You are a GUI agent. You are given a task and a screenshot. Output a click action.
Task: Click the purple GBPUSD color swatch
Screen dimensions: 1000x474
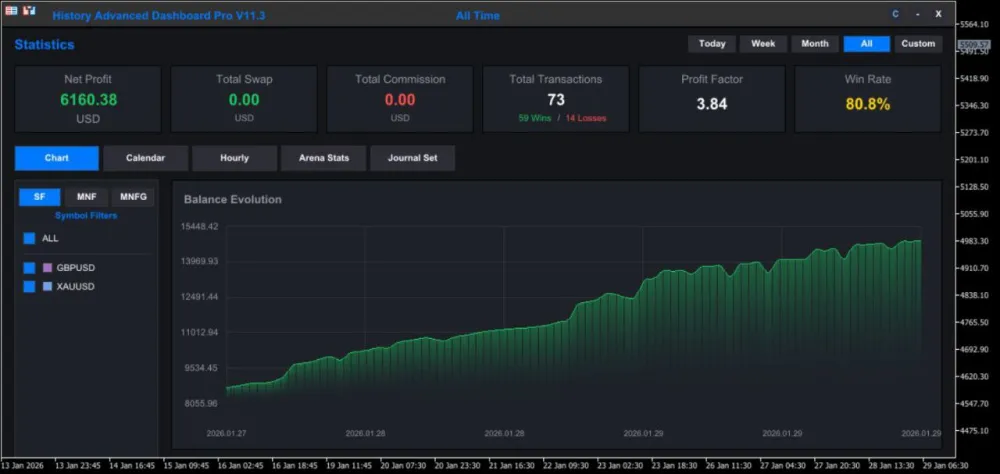tap(47, 268)
